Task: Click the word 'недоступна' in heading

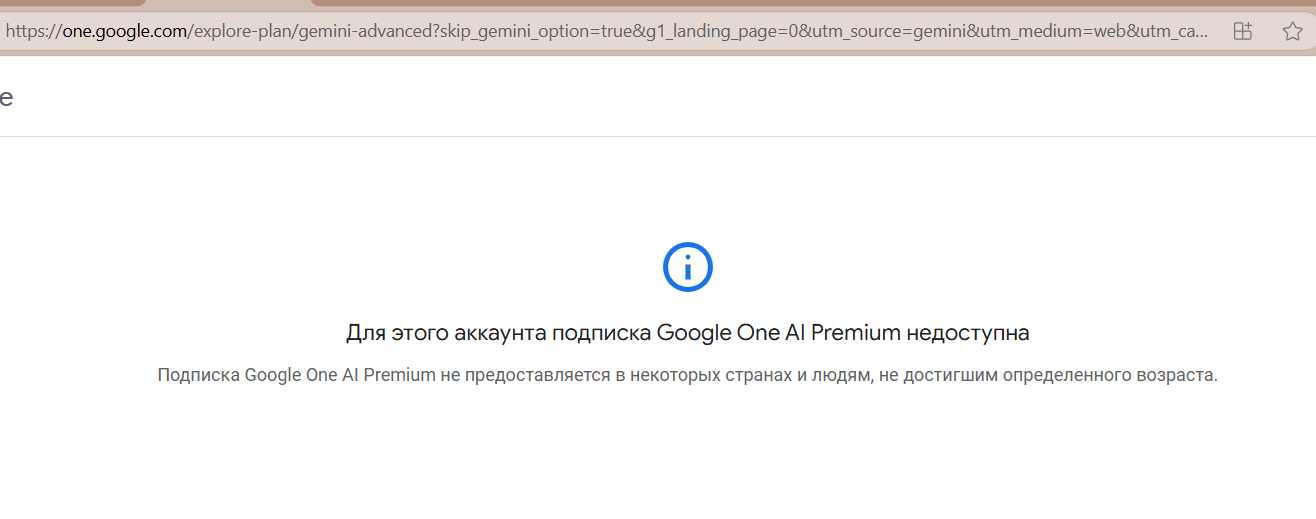Action: point(968,333)
